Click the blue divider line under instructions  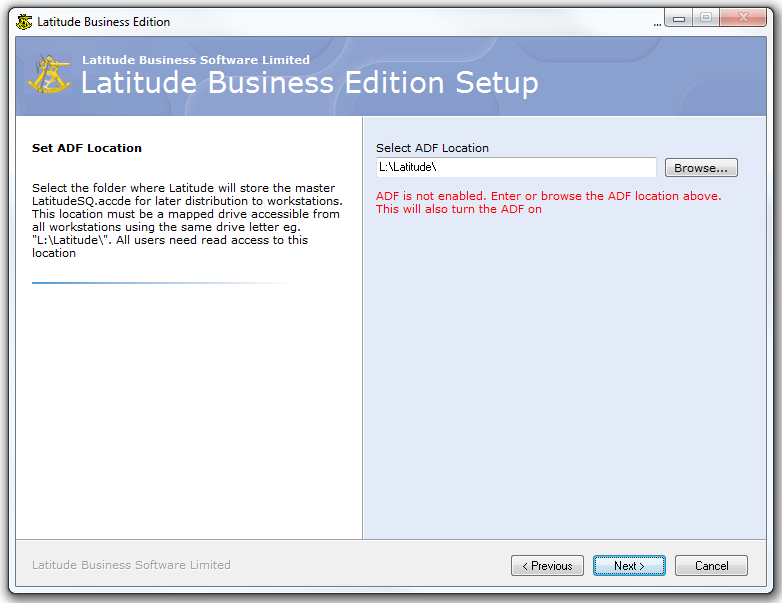click(x=150, y=283)
